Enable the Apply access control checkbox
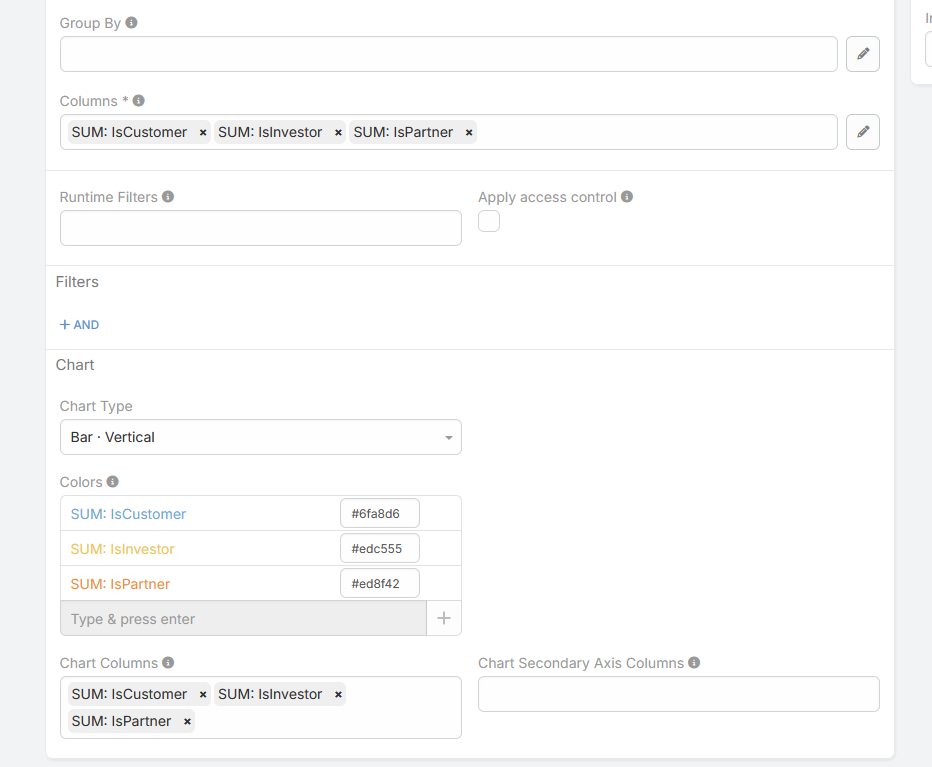 (x=489, y=222)
